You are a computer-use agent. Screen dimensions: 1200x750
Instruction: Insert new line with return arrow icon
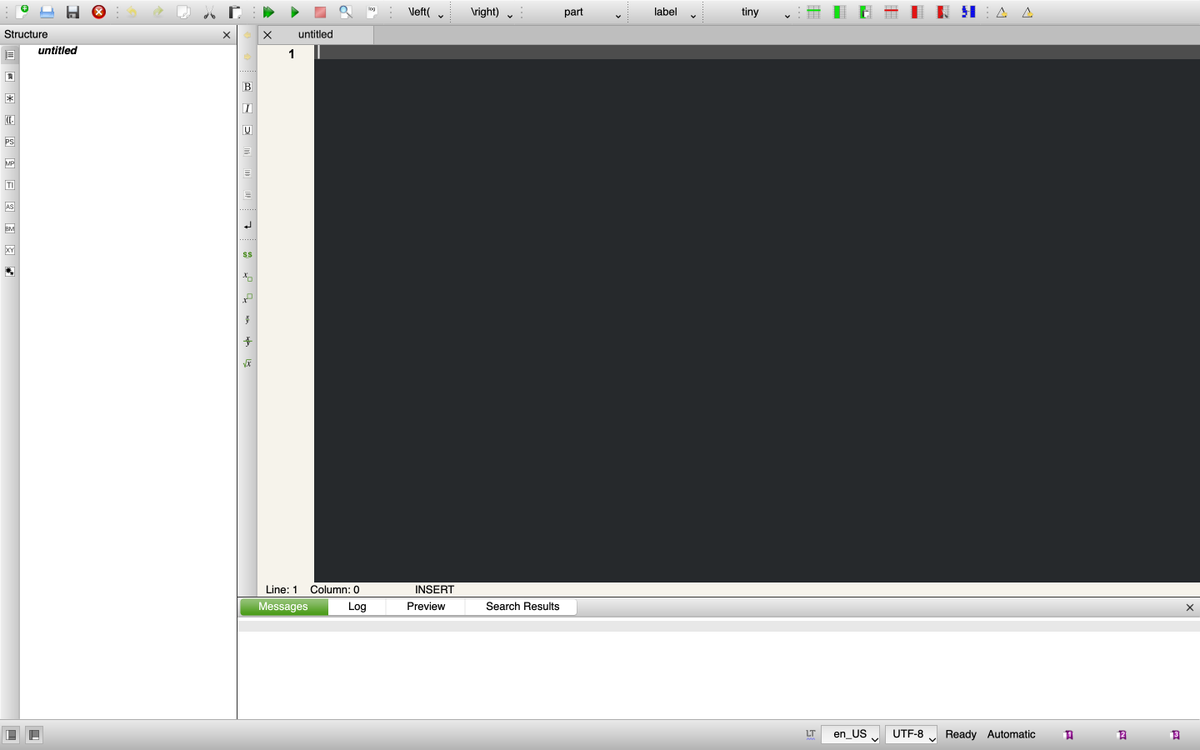(x=247, y=227)
